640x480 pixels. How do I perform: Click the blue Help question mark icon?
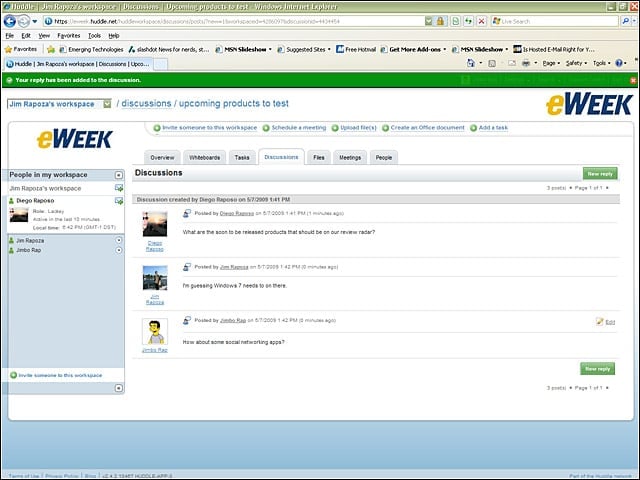pyautogui.click(x=620, y=63)
